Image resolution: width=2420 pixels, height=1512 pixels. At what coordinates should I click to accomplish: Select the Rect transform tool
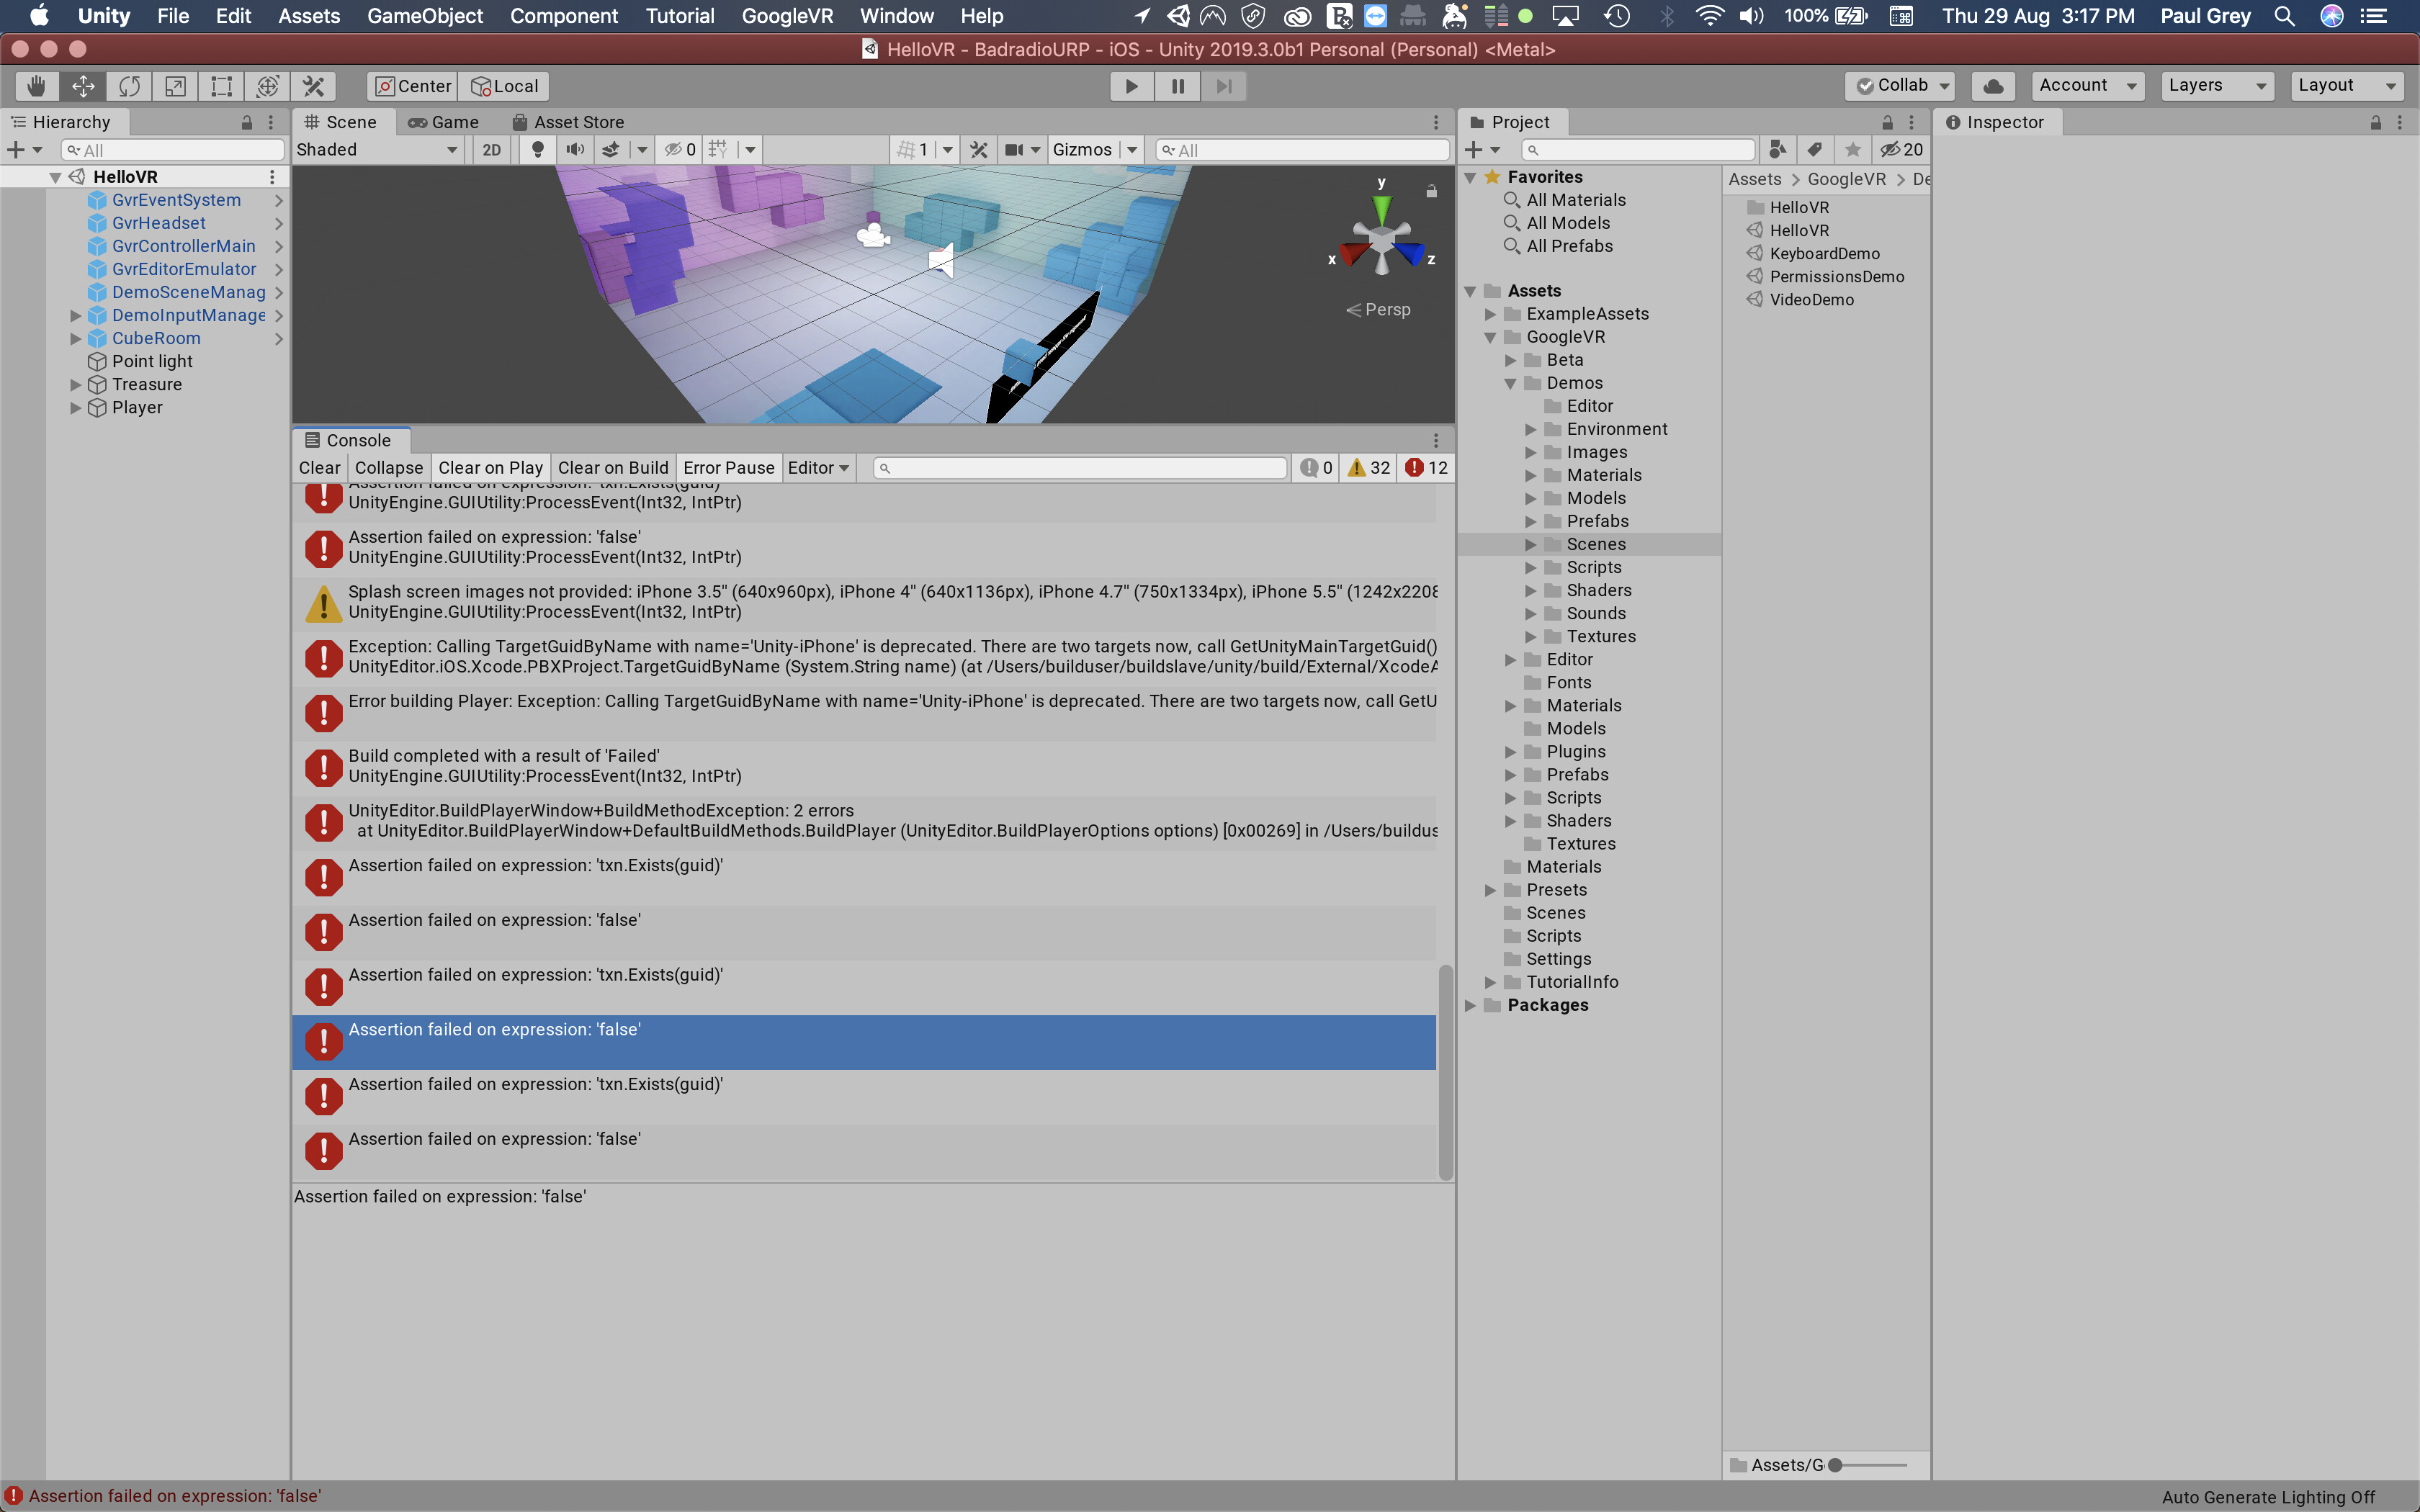(221, 86)
